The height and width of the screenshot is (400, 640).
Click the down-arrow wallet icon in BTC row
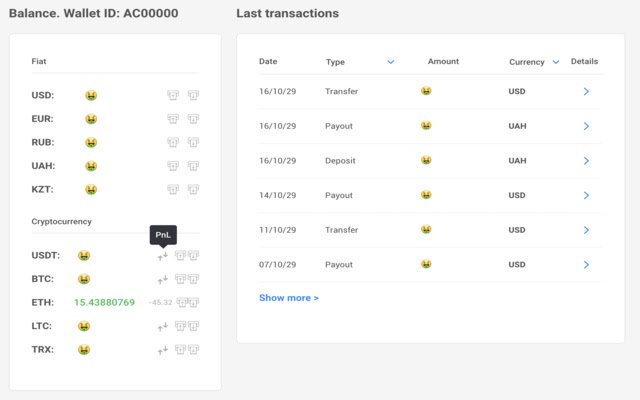tap(193, 279)
